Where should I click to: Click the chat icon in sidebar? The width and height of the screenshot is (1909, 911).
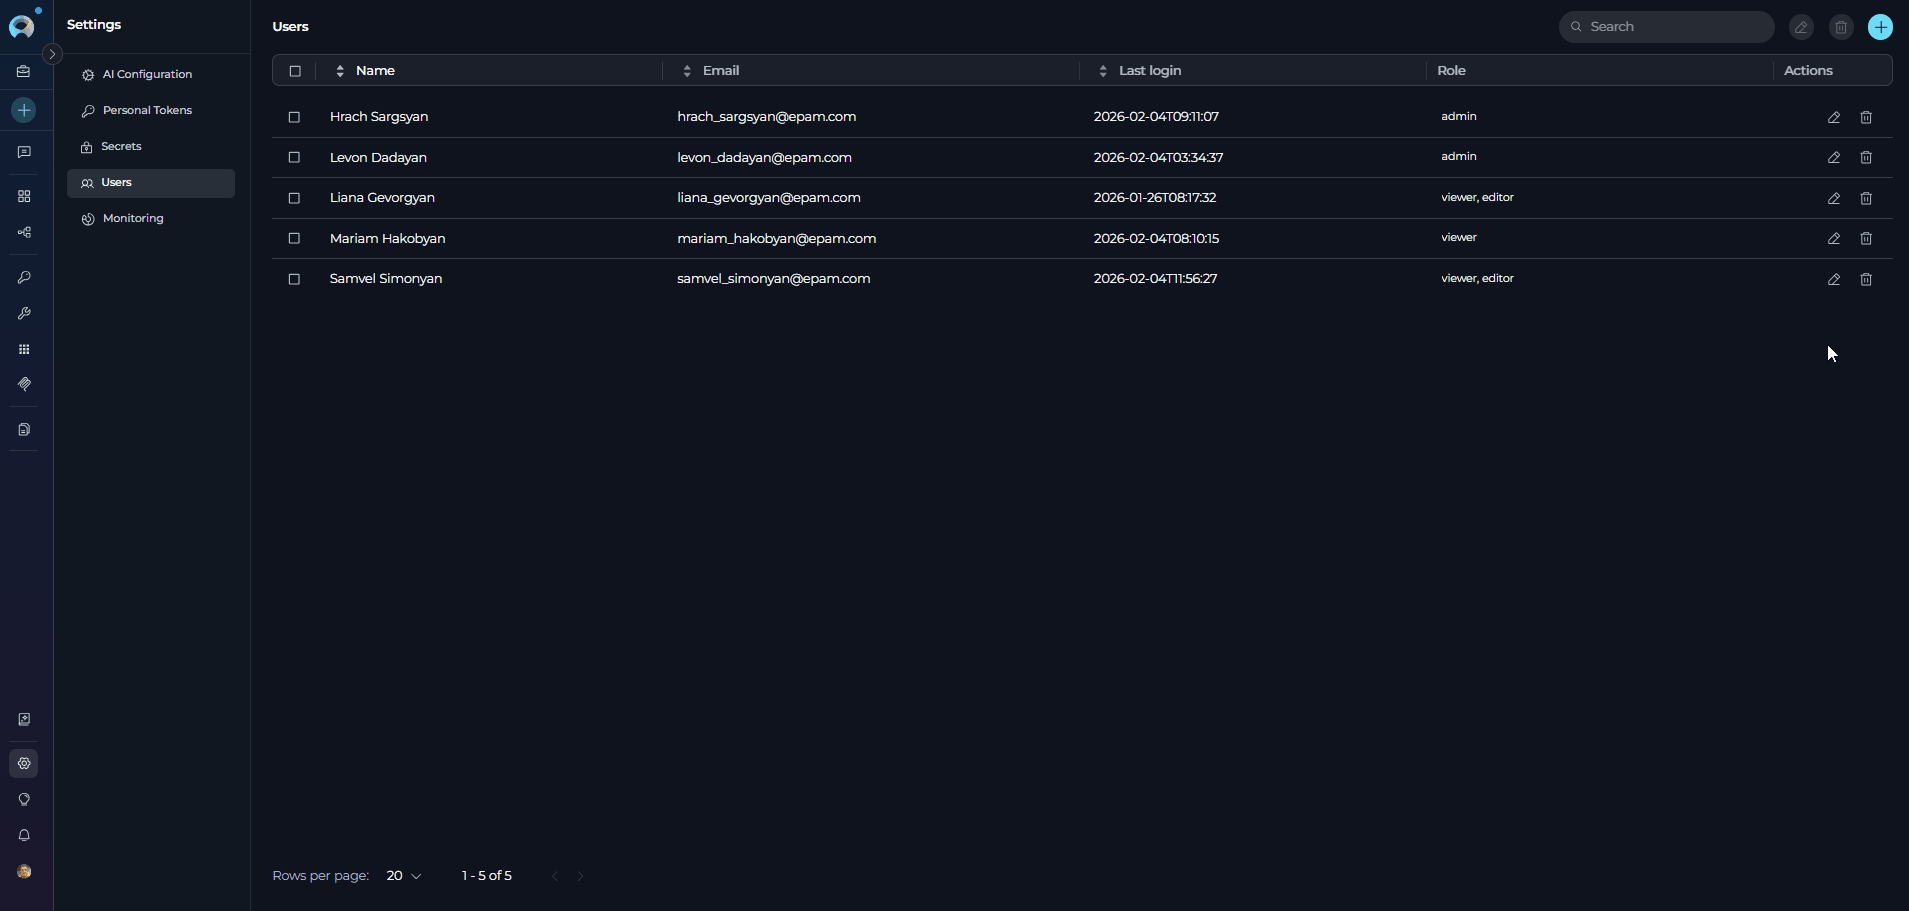tap(24, 152)
